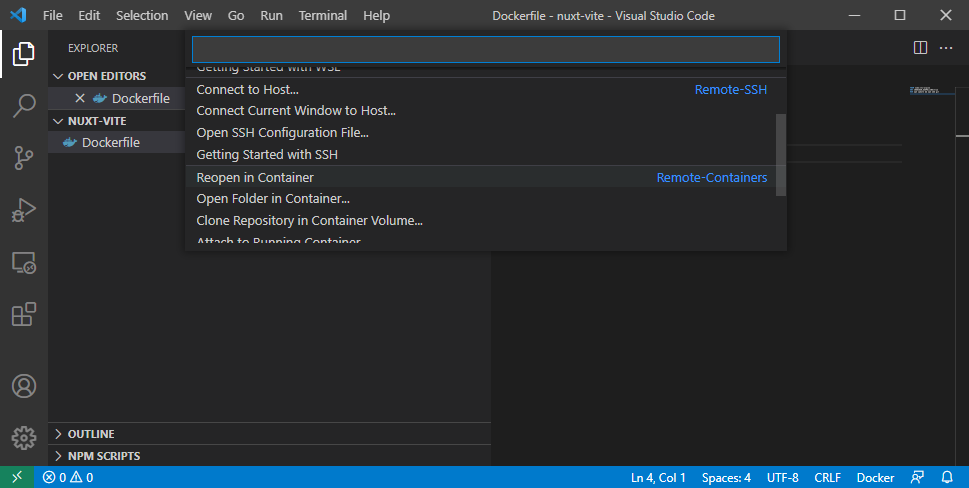Change language mode Docker
This screenshot has height=488, width=969.
875,477
